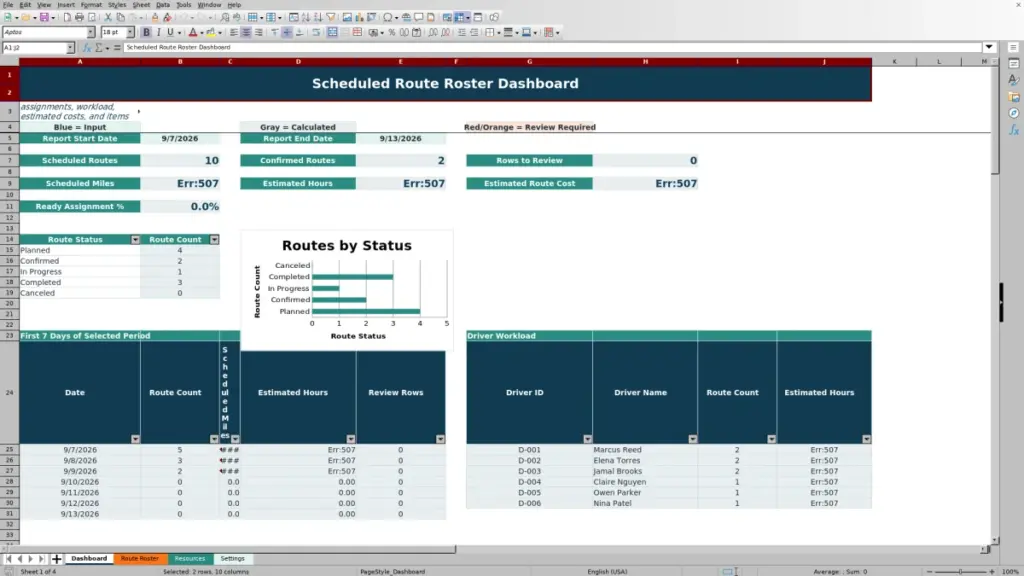This screenshot has height=576, width=1024.
Task: Select column header G
Action: (529, 61)
